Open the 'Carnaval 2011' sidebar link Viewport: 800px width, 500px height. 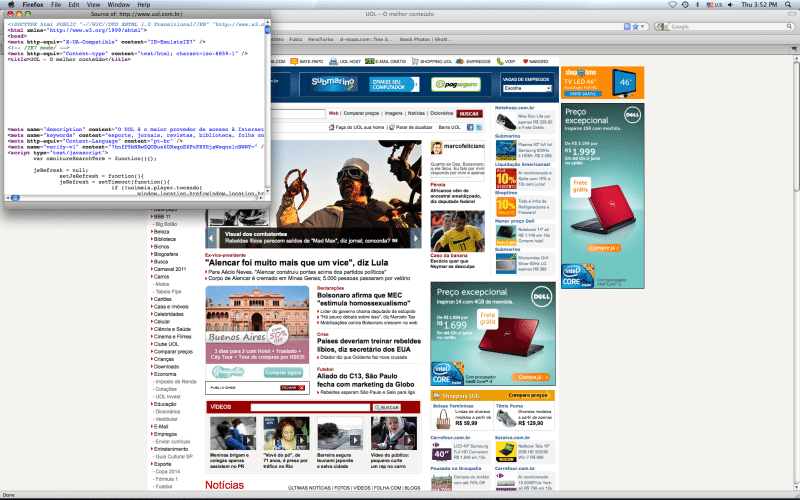[170, 269]
